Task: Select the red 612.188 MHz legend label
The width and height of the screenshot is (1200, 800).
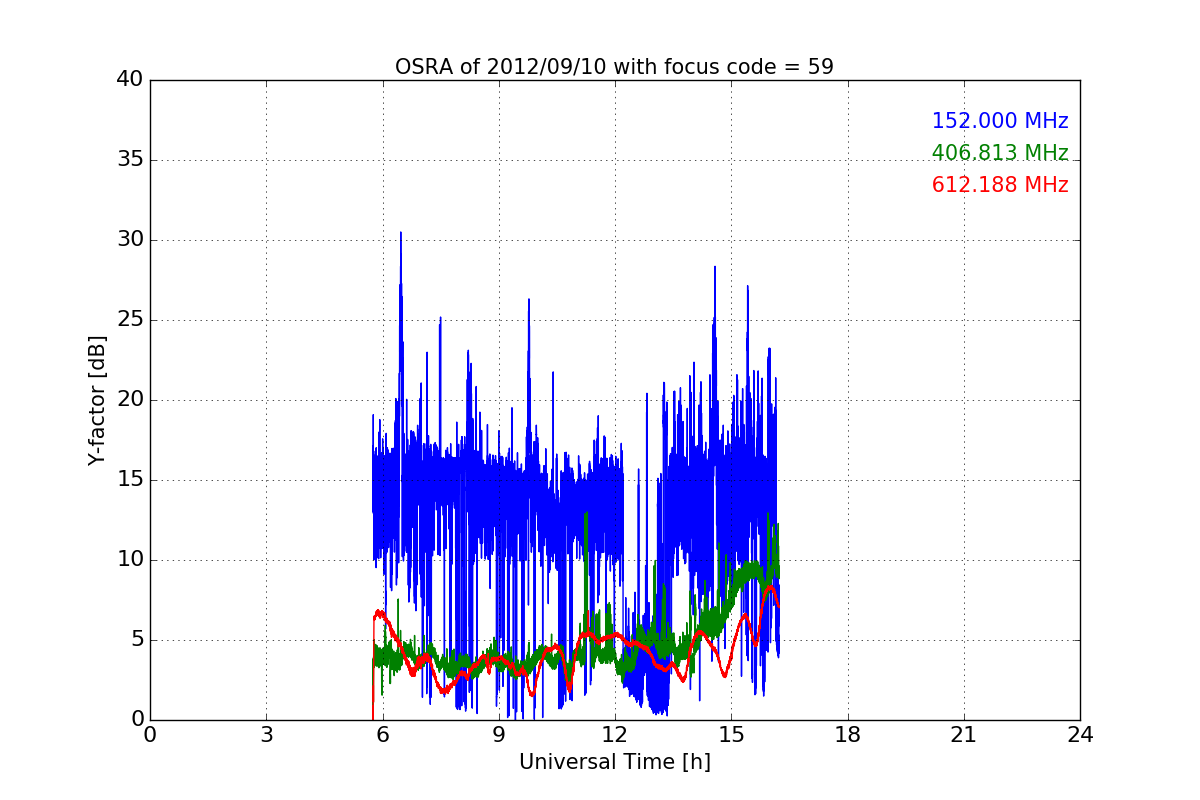Action: [1000, 185]
